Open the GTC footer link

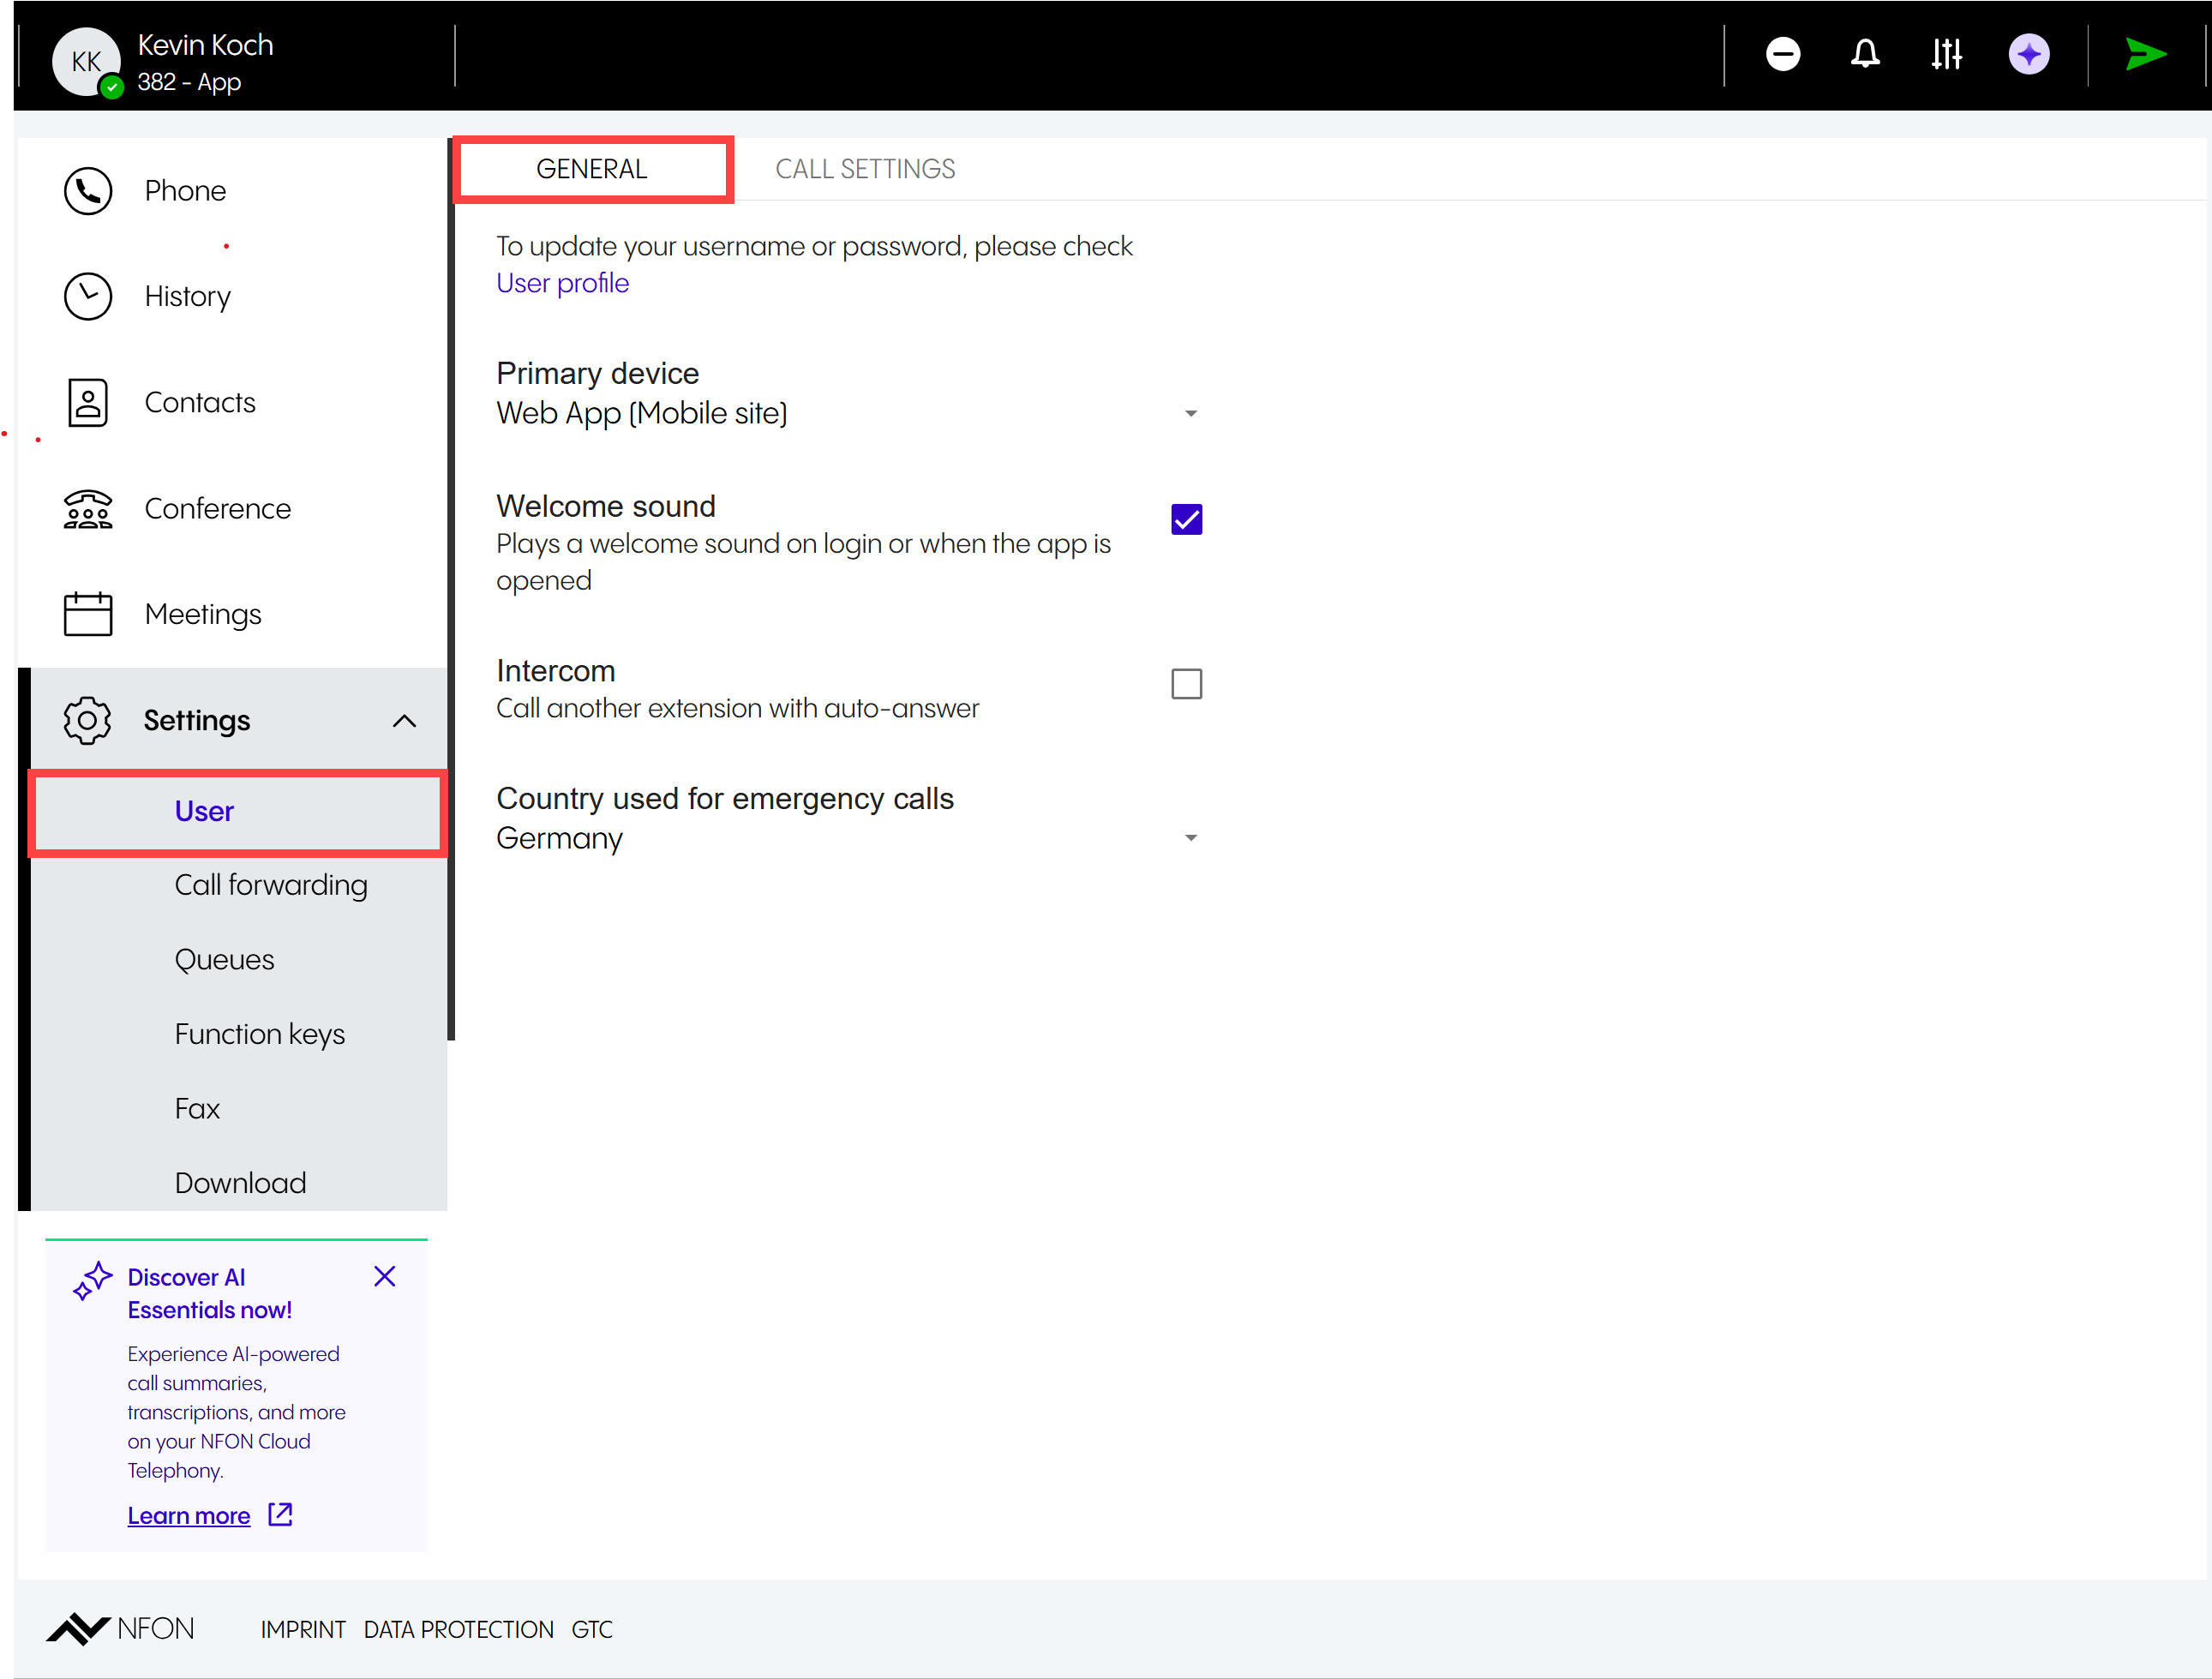pyautogui.click(x=592, y=1630)
